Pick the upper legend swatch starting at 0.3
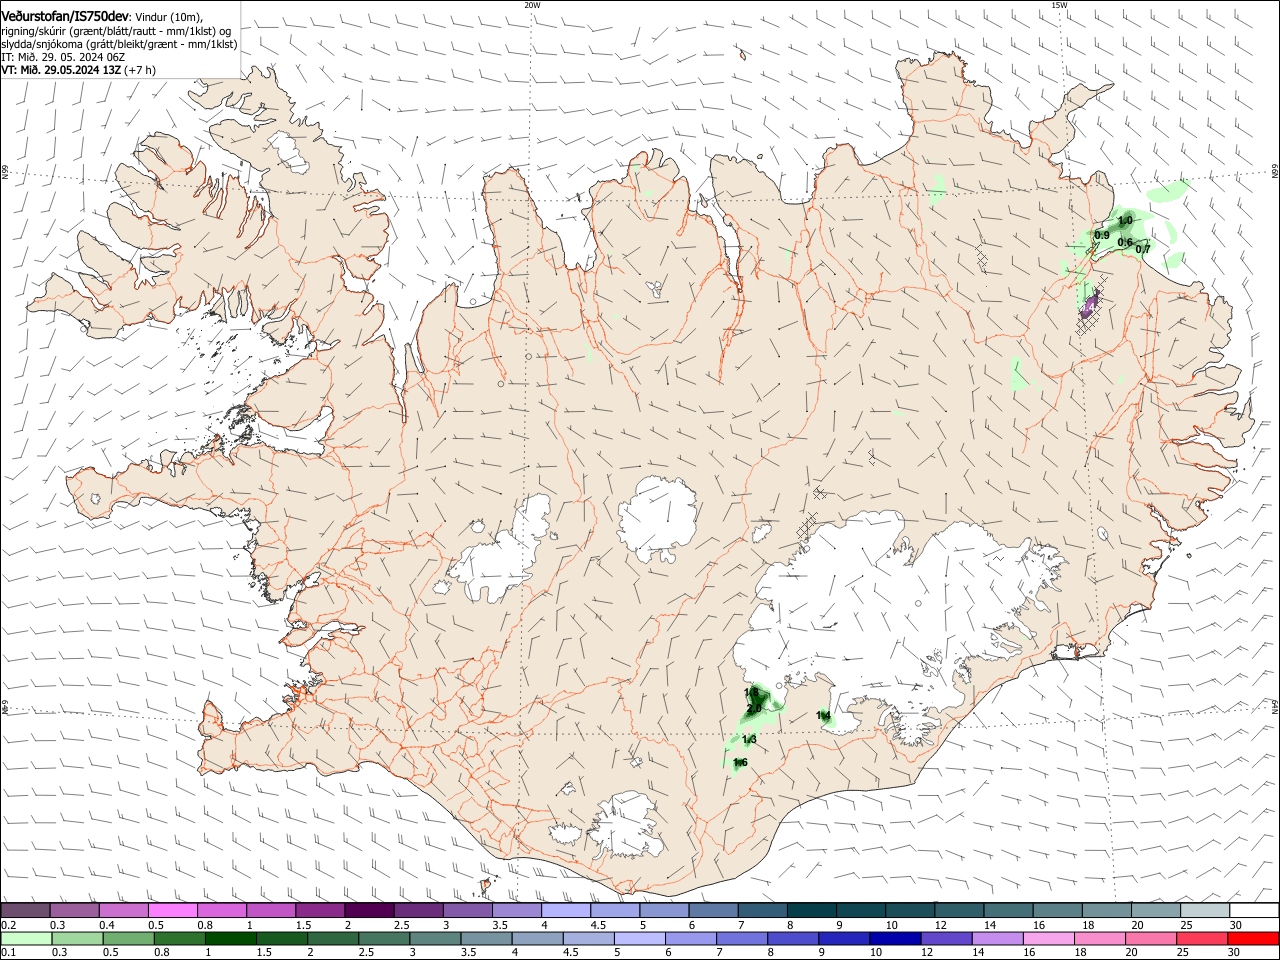 (74, 910)
